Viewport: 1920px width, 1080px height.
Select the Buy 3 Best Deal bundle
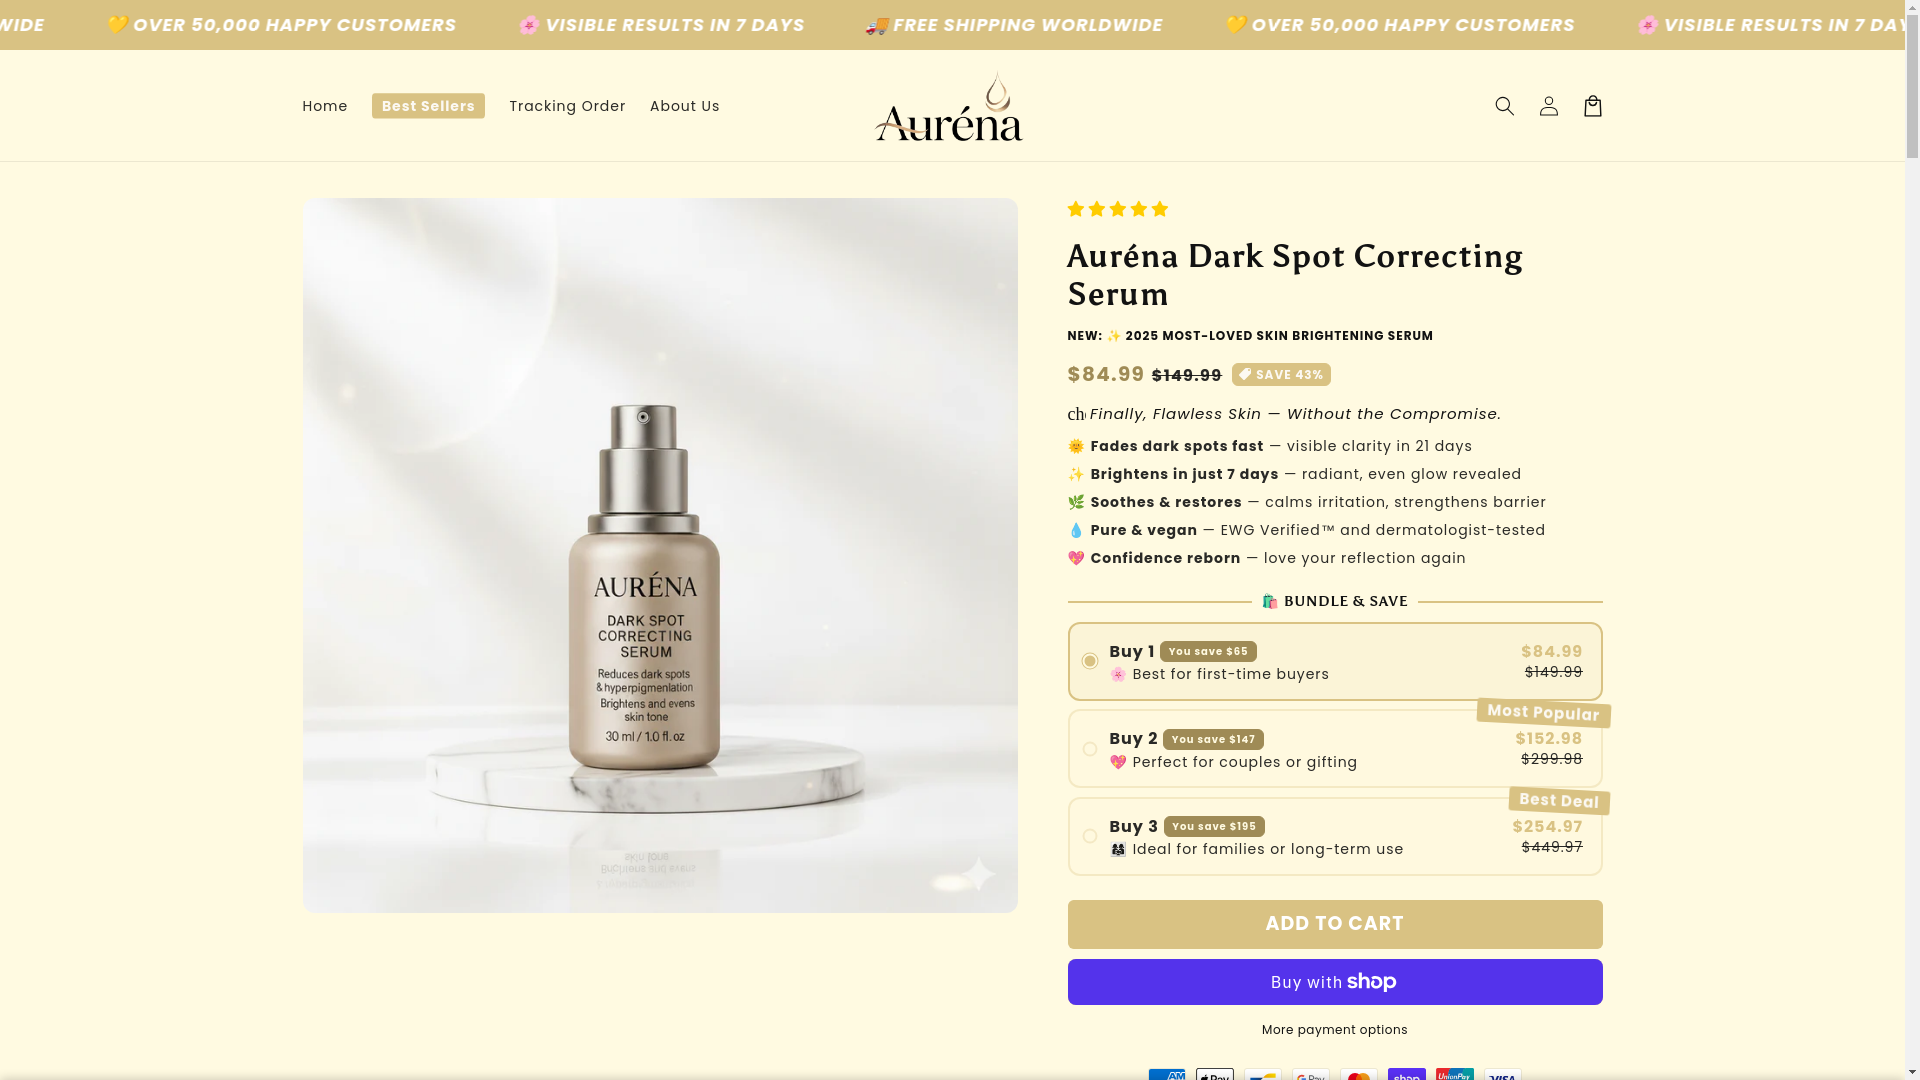click(x=1334, y=836)
